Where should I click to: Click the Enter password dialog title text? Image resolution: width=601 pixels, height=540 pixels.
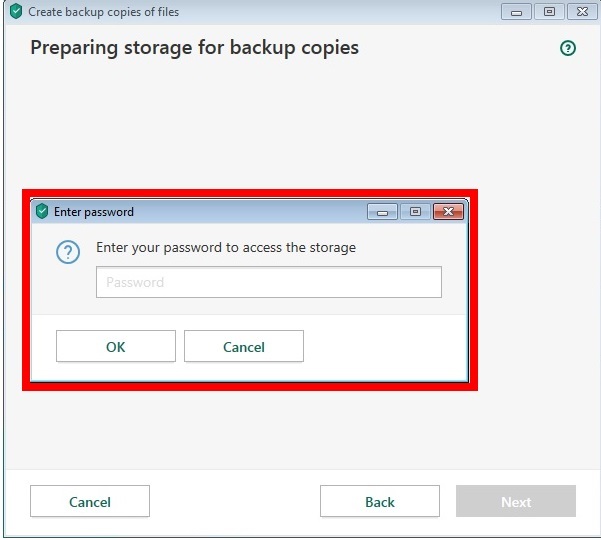(94, 212)
